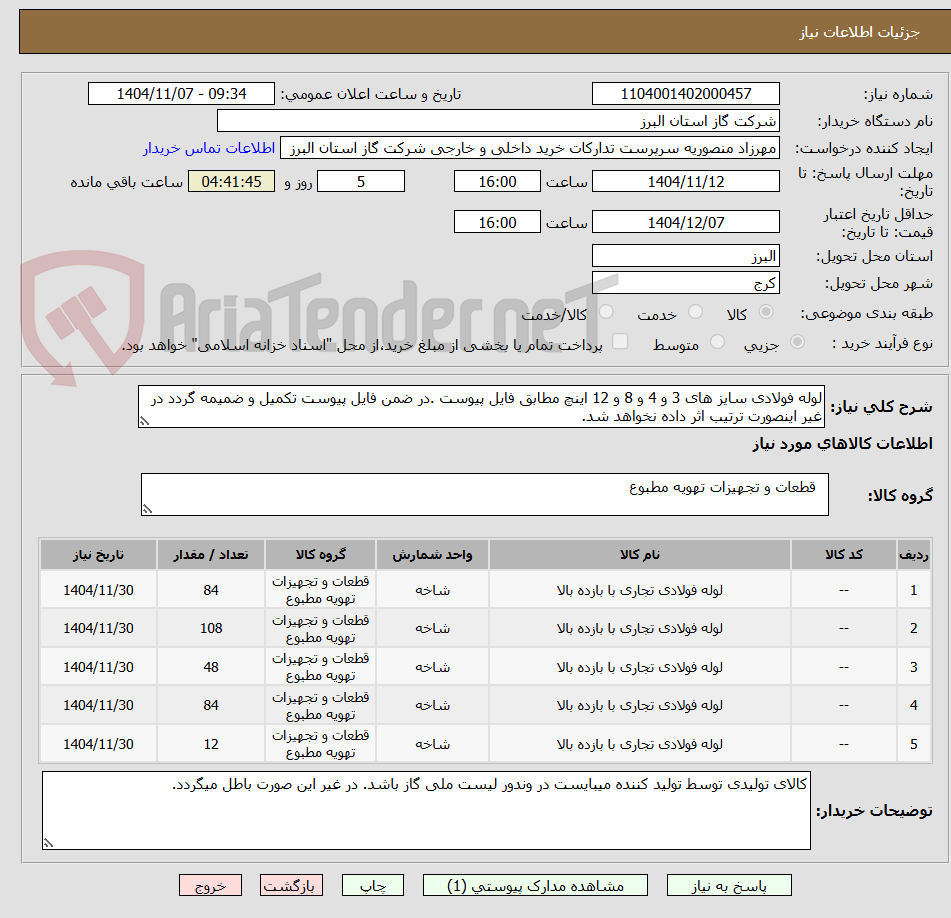Click the quantity 108 in row 2

click(211, 628)
